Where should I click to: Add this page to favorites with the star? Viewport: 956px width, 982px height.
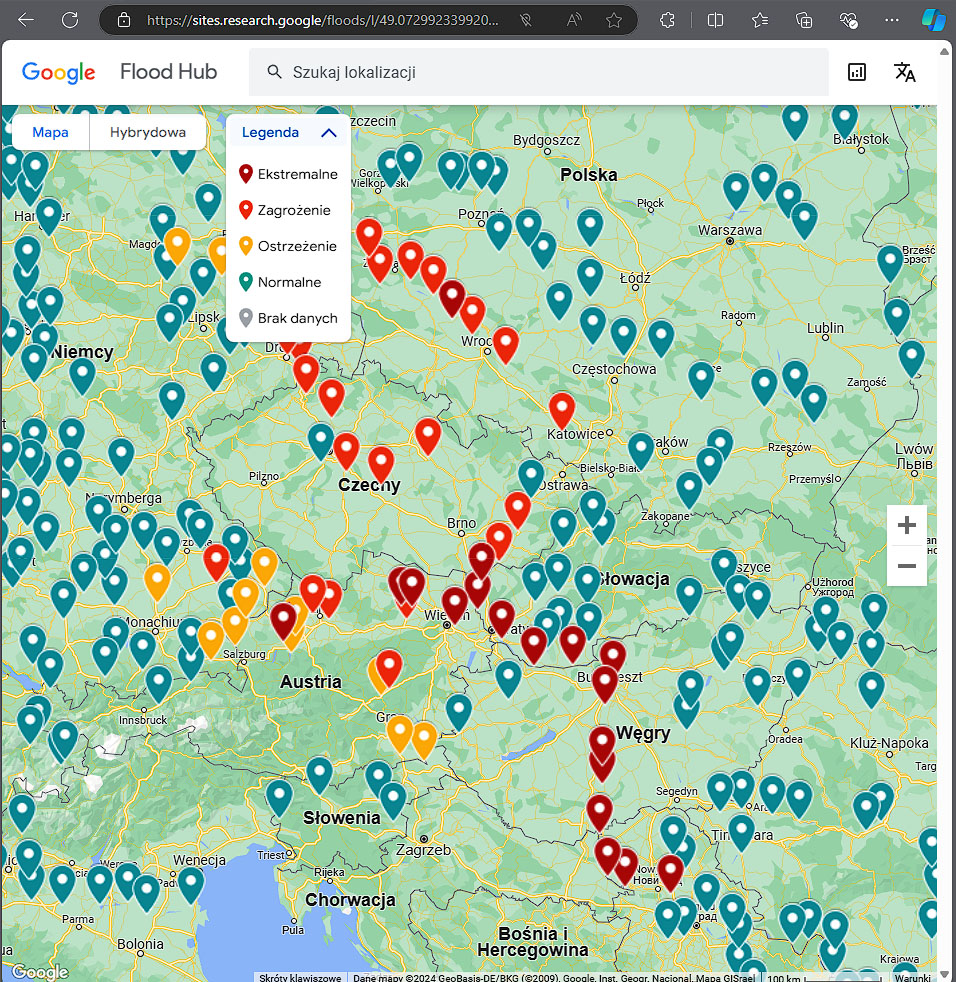[x=614, y=20]
